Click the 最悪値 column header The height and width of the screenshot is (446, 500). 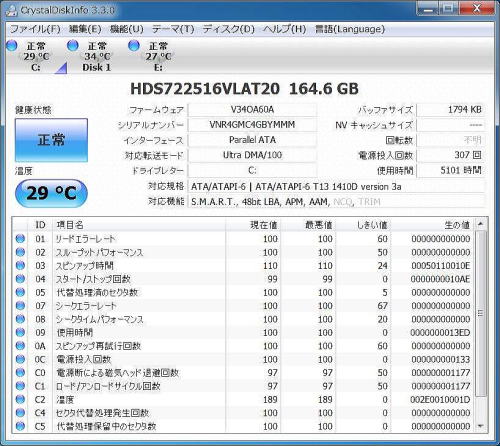pyautogui.click(x=308, y=225)
